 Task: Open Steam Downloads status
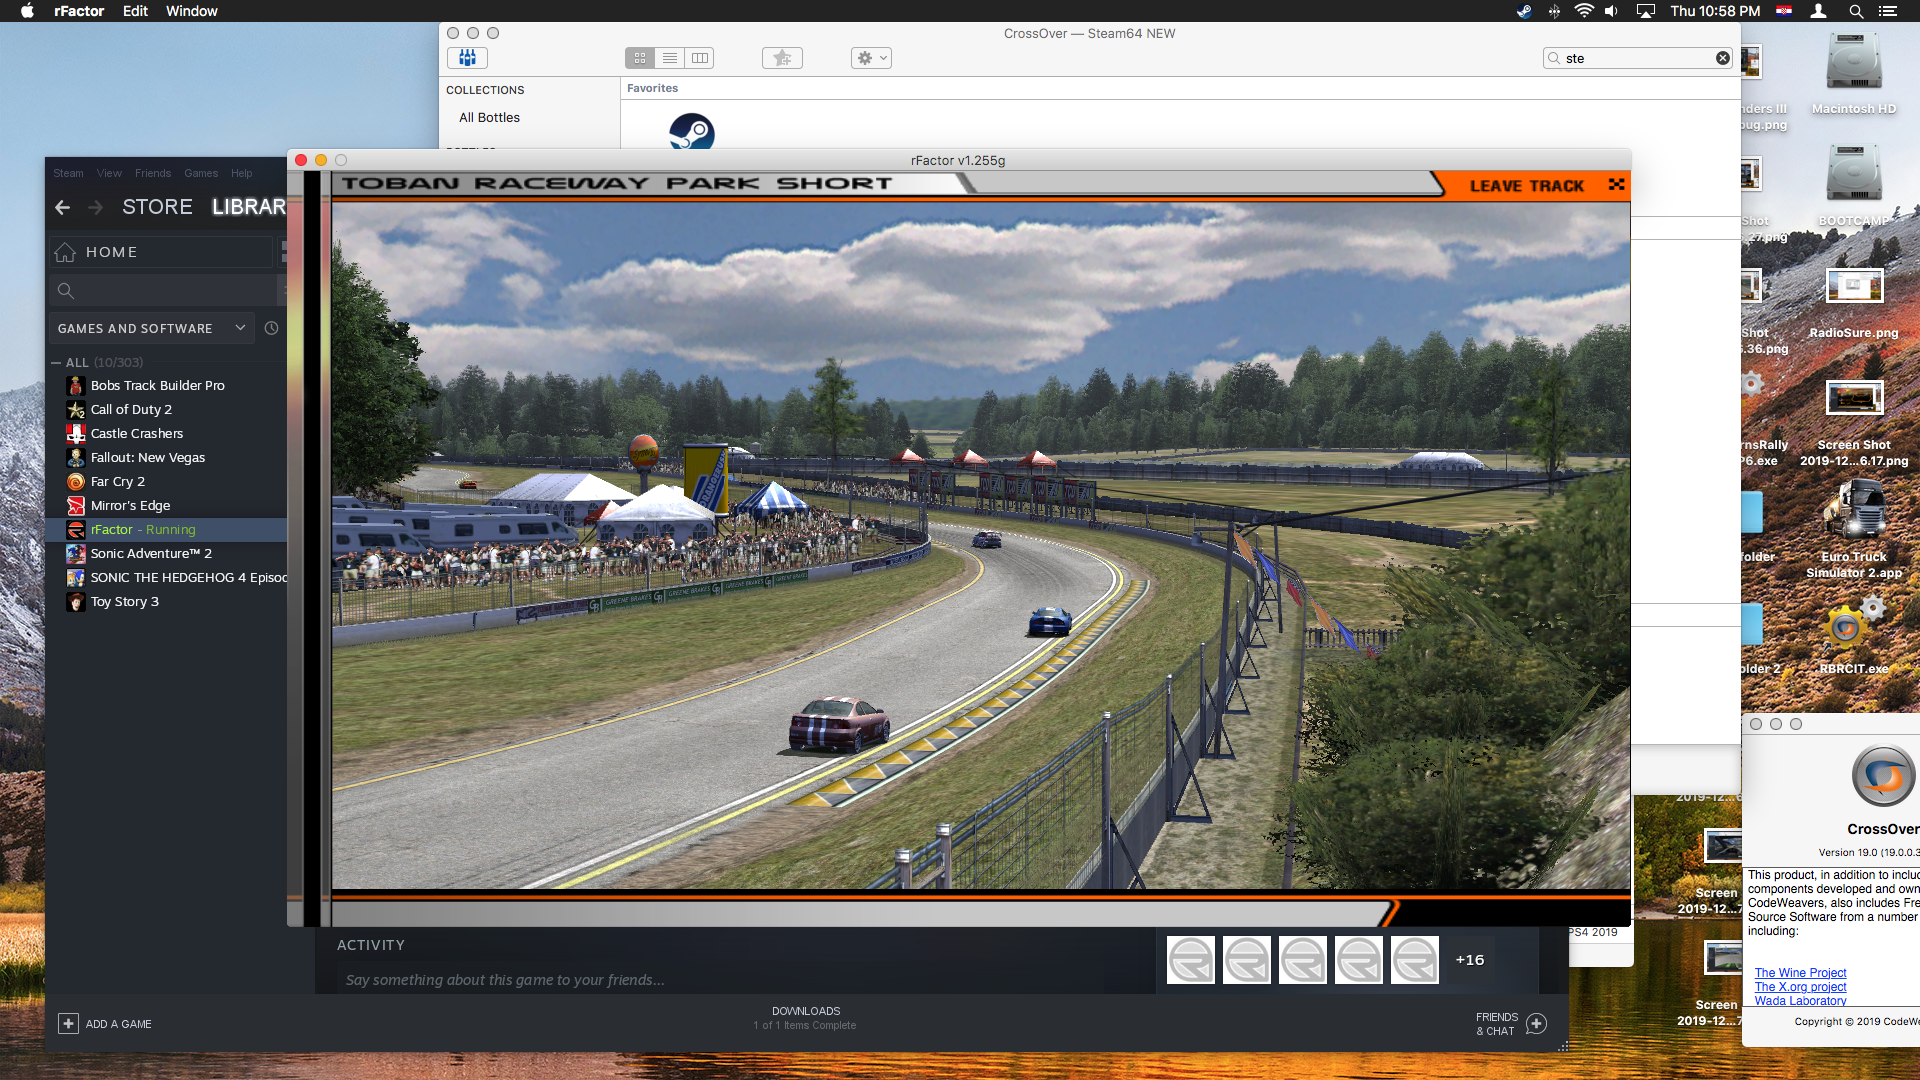click(805, 1018)
